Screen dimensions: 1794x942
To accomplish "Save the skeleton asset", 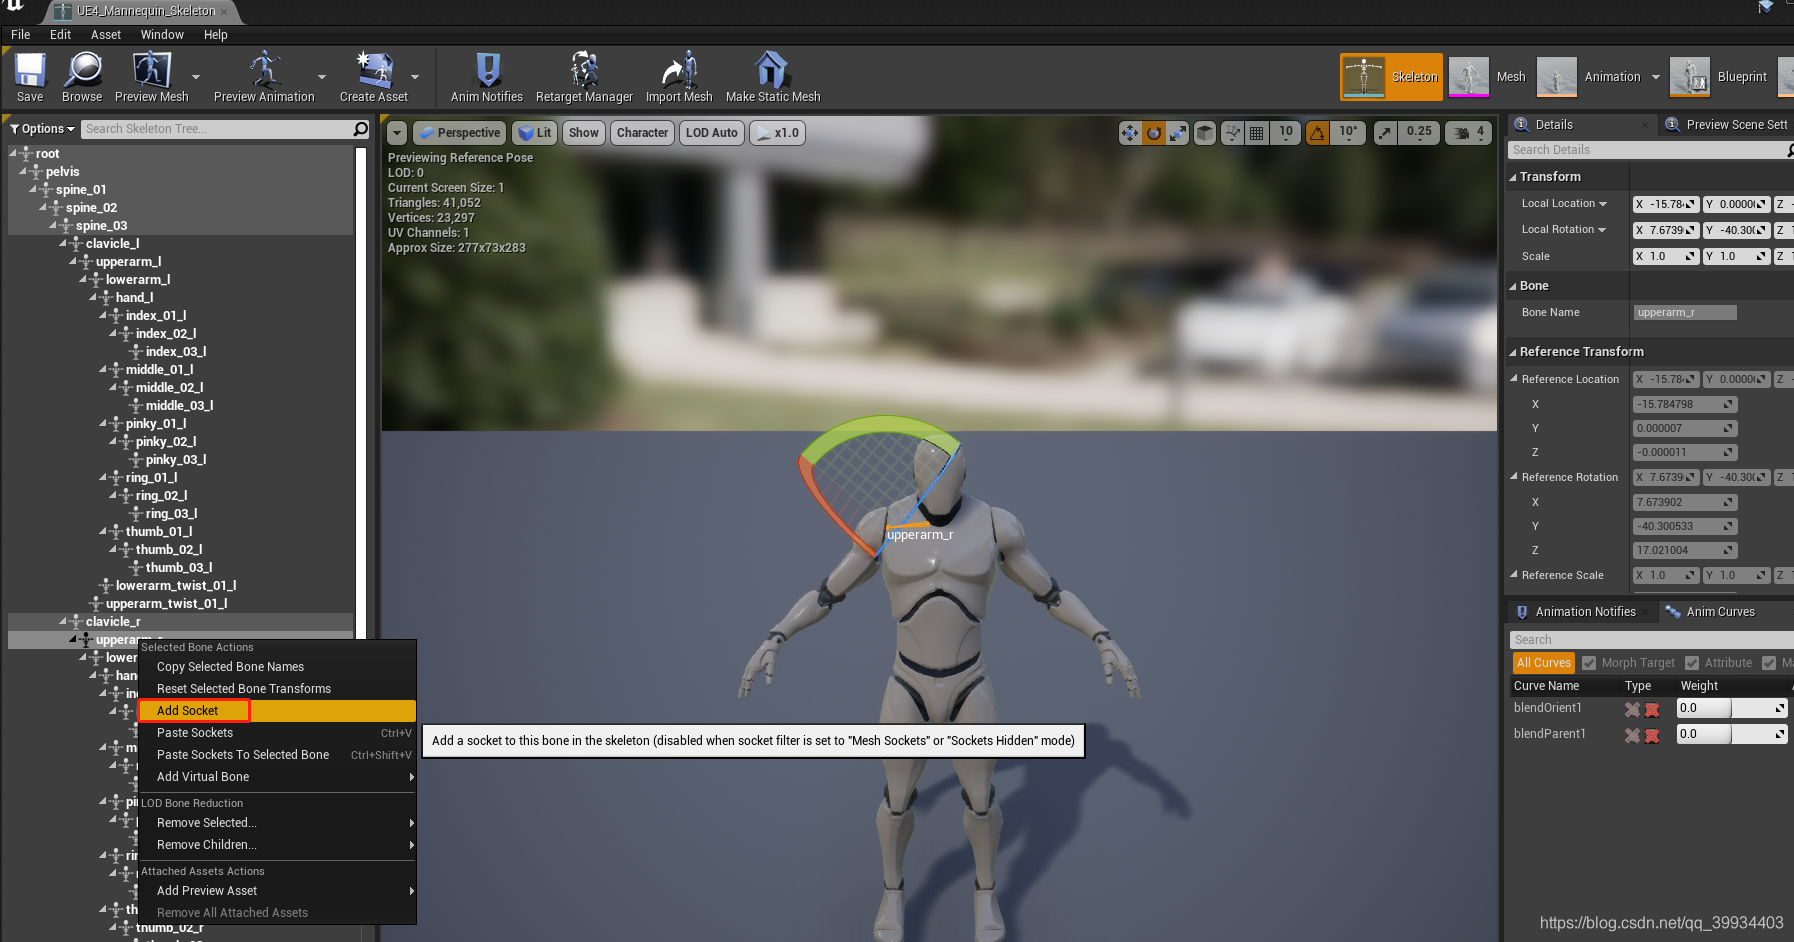I will pos(29,77).
